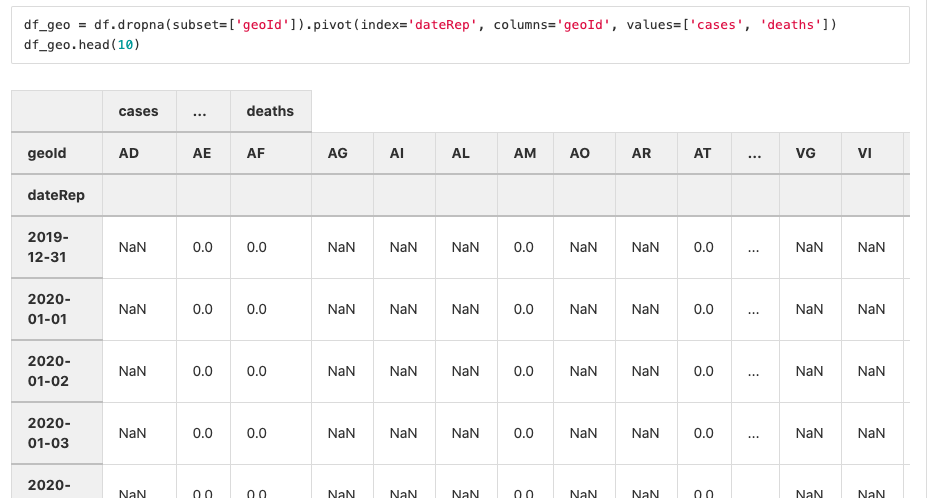Screen dimensions: 936x498
Task: Click the ellipsis cell in row 2020-01-02
Action: tap(755, 371)
